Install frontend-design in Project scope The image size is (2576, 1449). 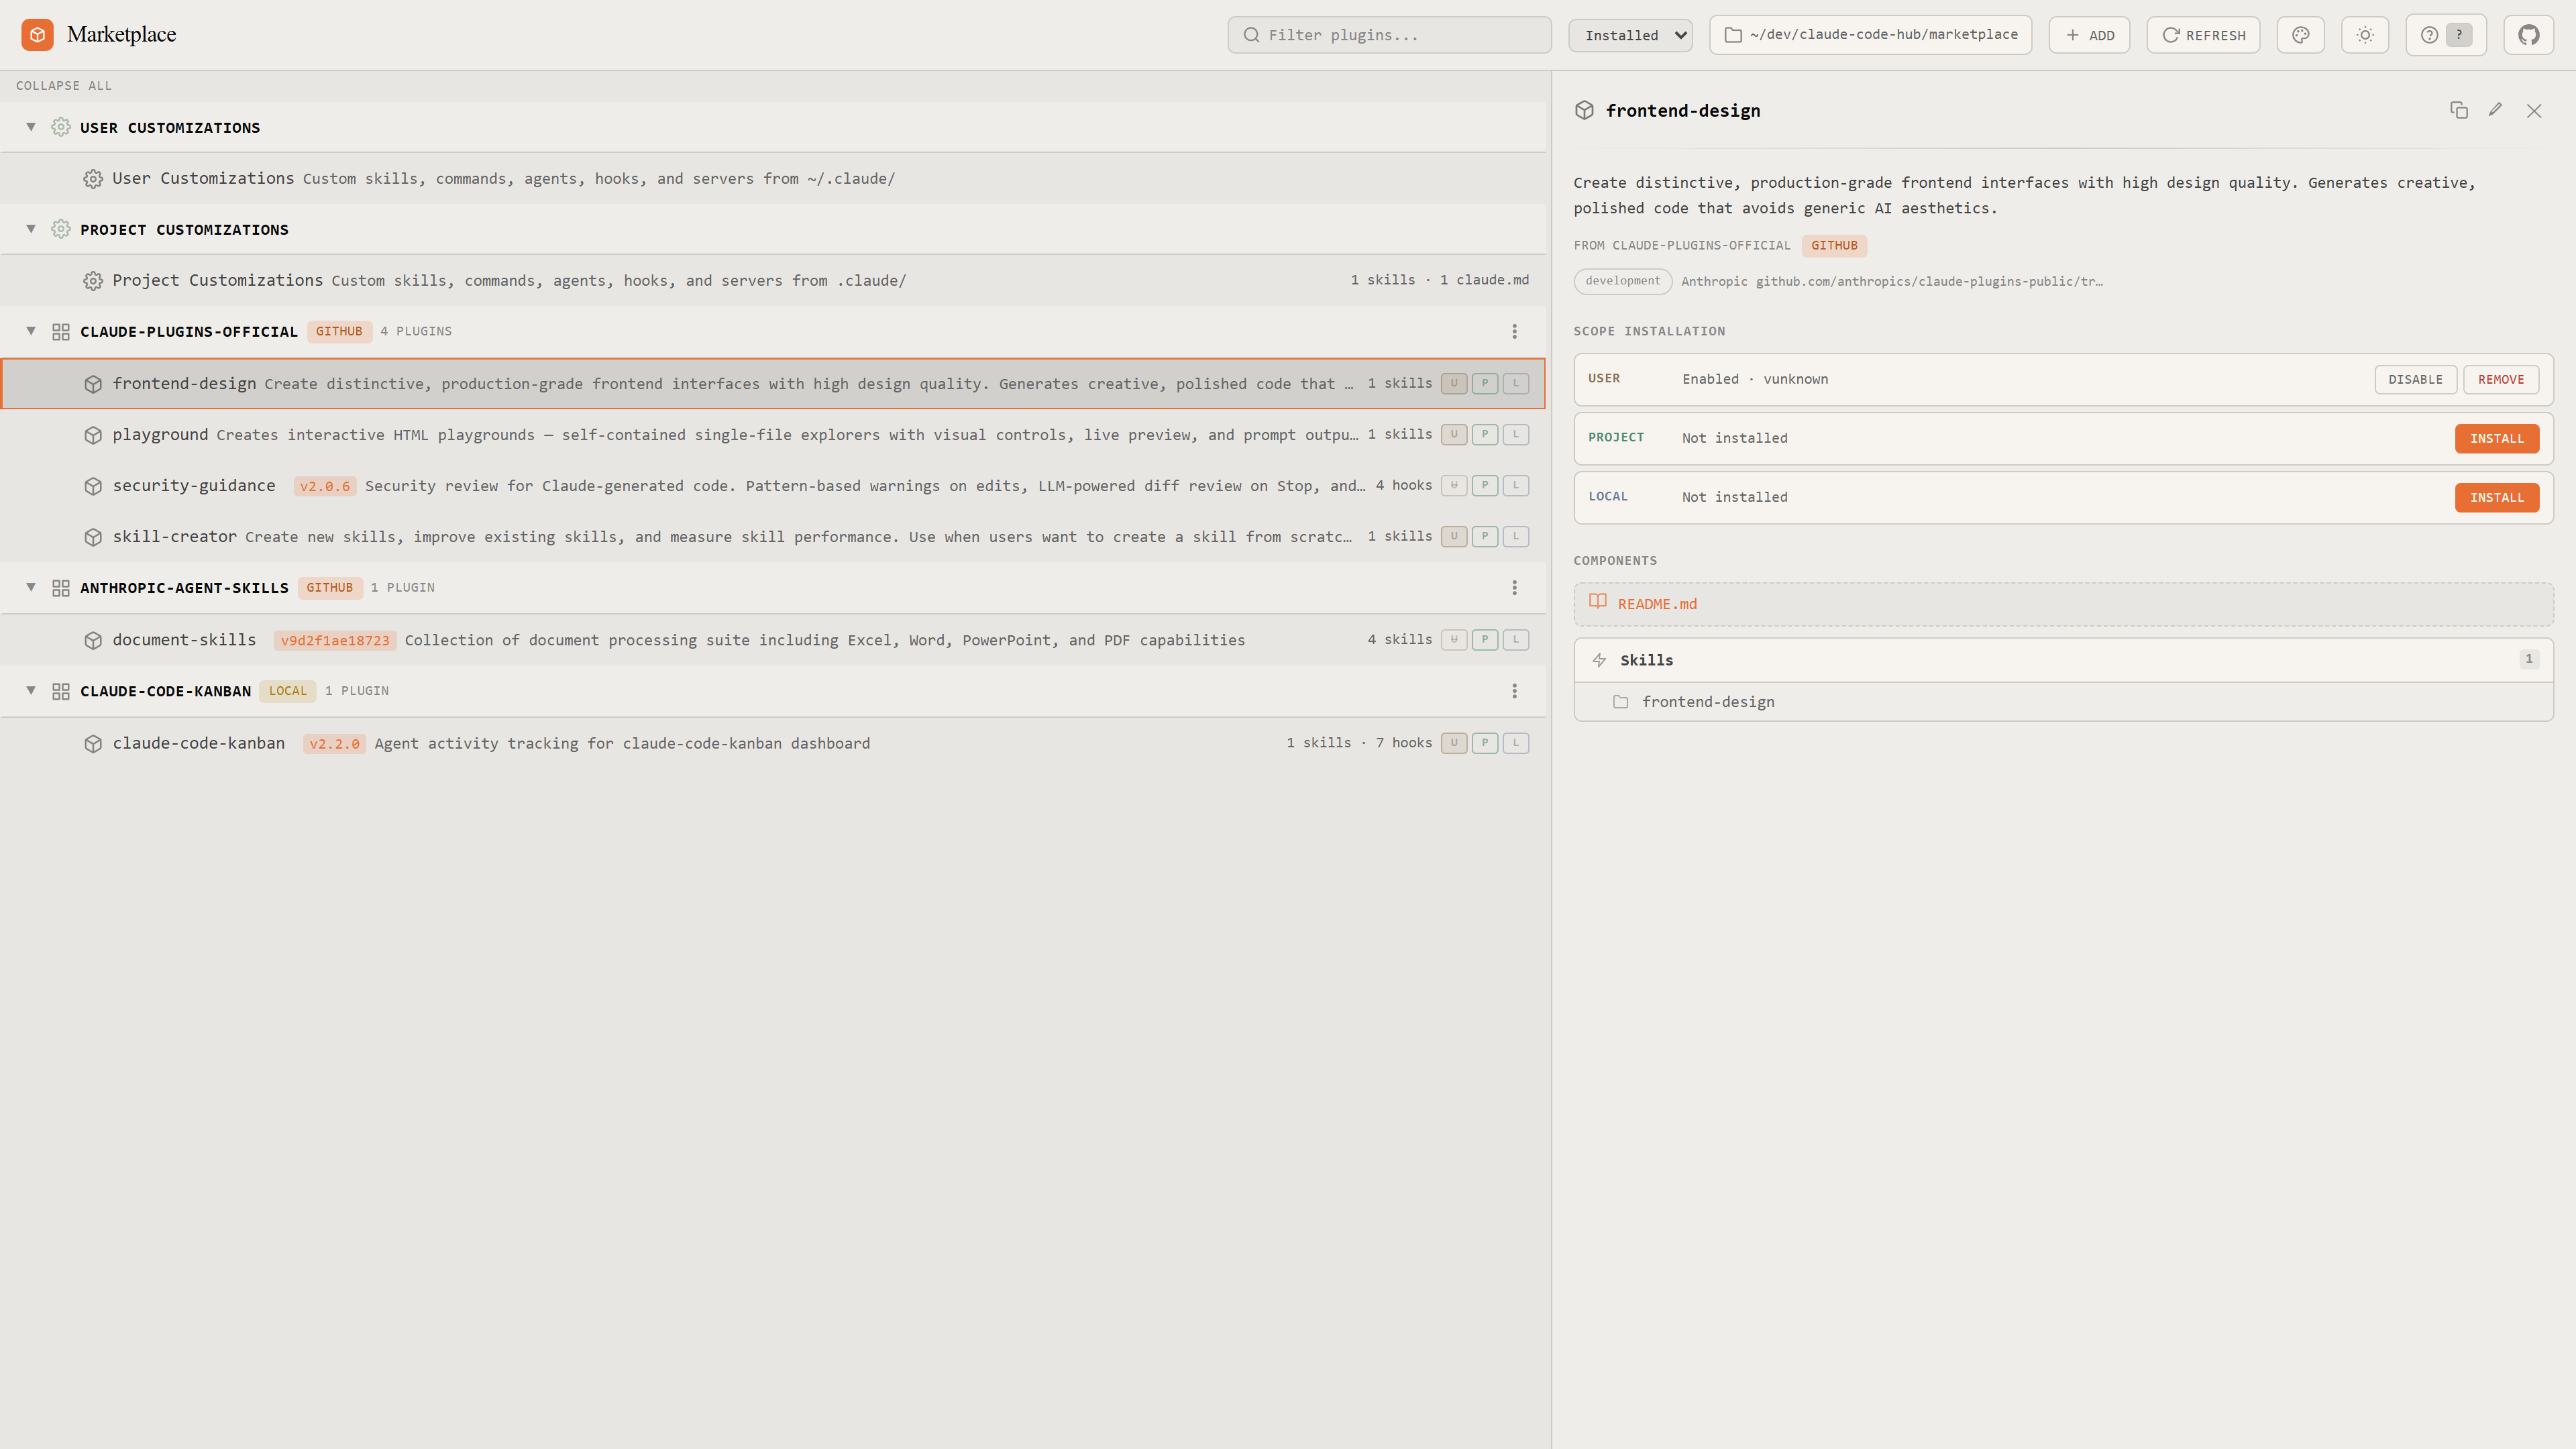pos(2497,438)
